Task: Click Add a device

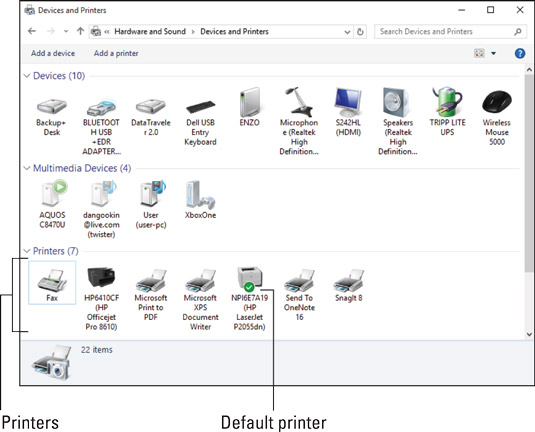Action: (53, 53)
